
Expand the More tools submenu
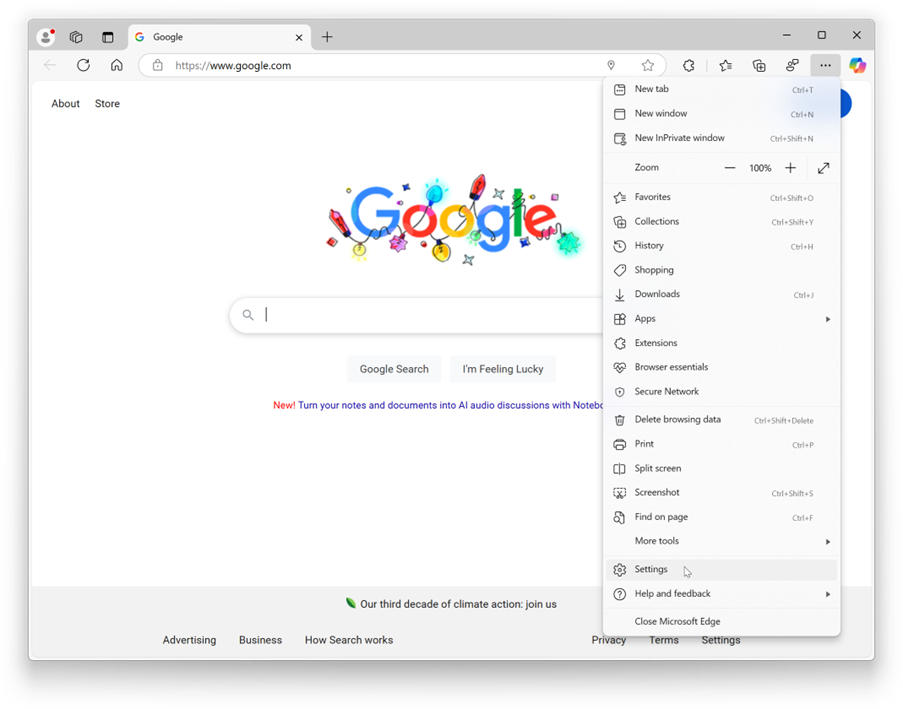(721, 541)
